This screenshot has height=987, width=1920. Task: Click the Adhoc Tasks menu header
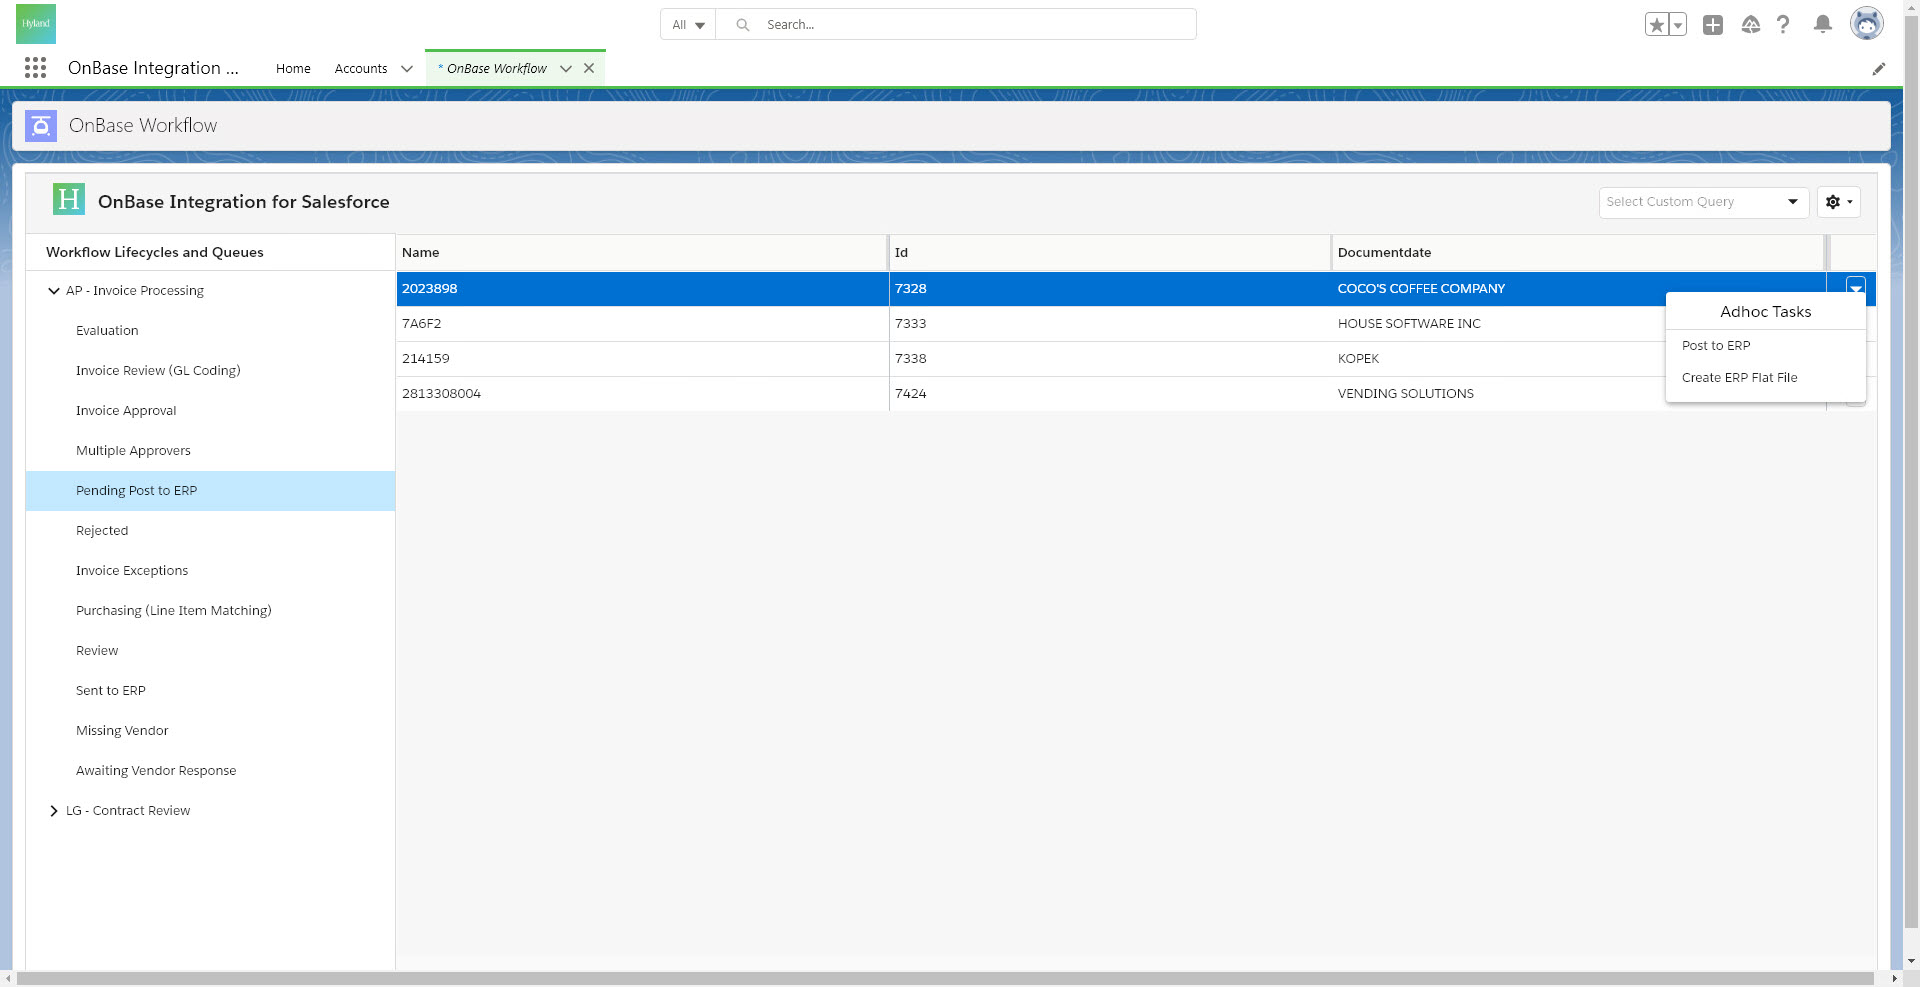coord(1765,312)
